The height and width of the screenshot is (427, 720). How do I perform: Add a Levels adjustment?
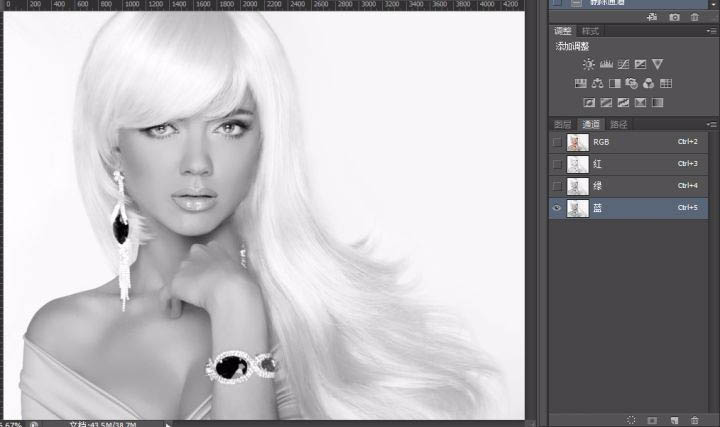tap(606, 64)
